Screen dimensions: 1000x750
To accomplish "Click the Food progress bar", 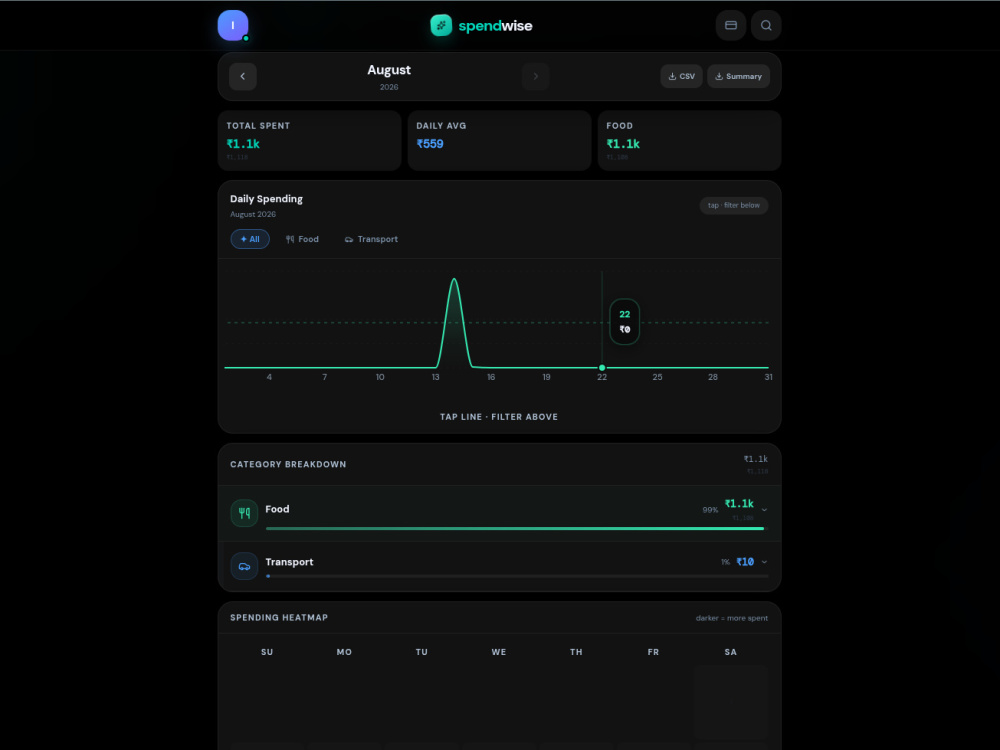I will (515, 529).
